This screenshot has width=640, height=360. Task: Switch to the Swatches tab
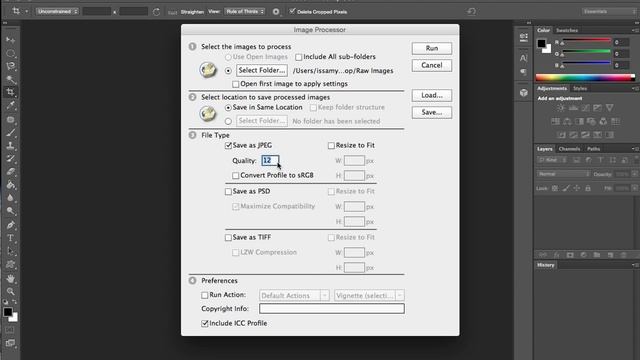point(567,30)
